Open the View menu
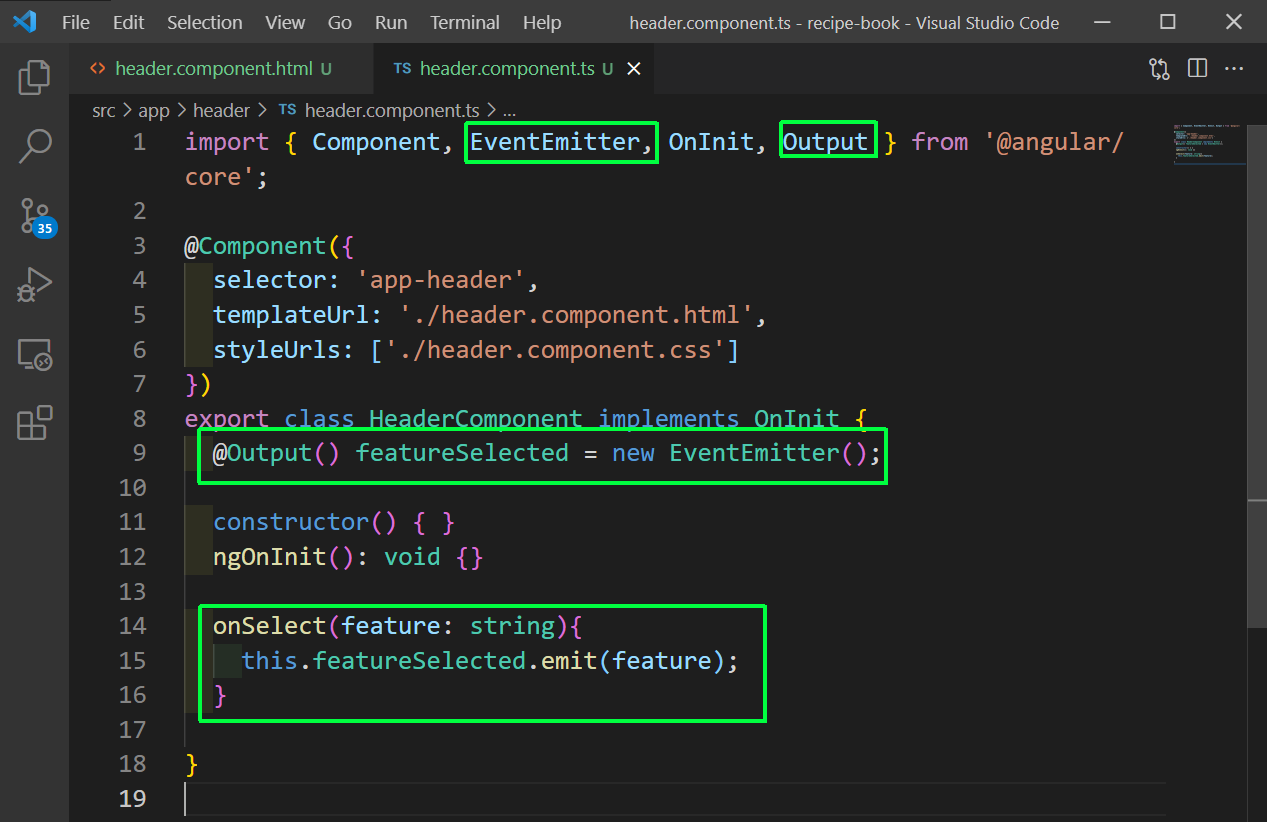1267x822 pixels. click(286, 22)
